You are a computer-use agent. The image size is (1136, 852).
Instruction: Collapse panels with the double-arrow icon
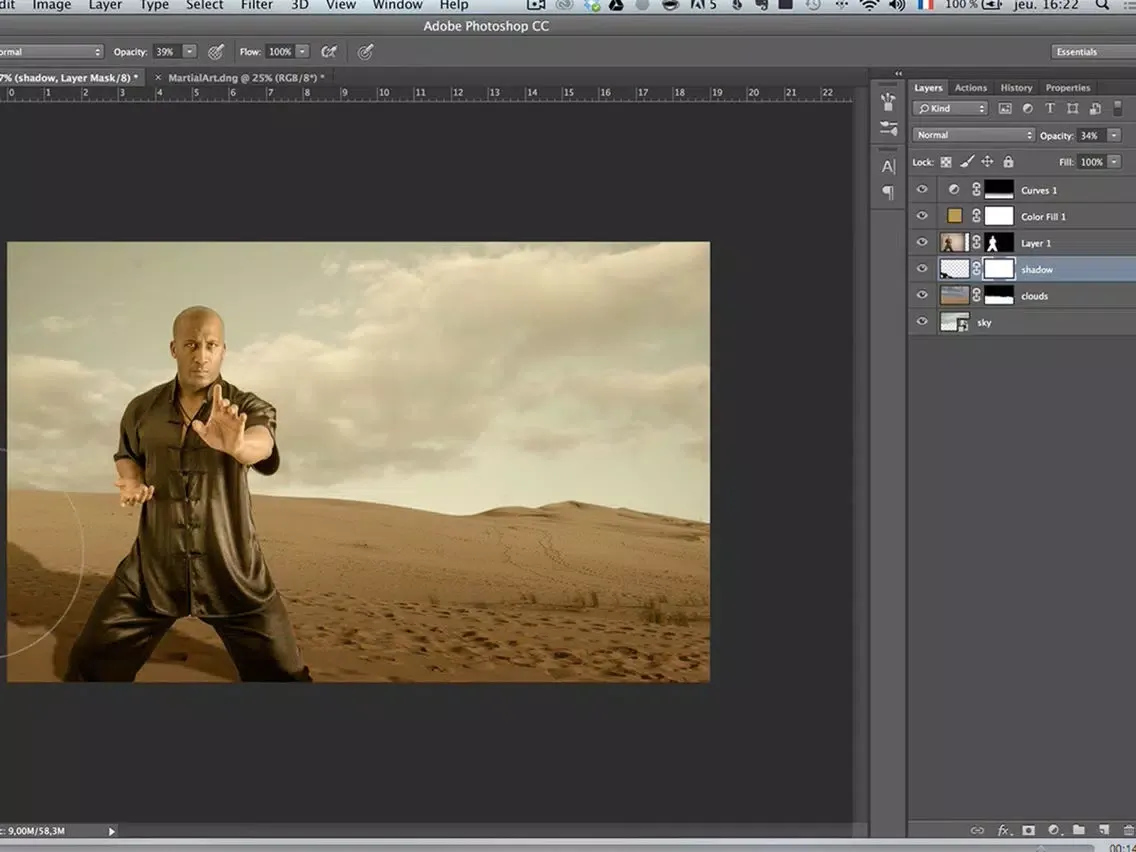tap(898, 74)
